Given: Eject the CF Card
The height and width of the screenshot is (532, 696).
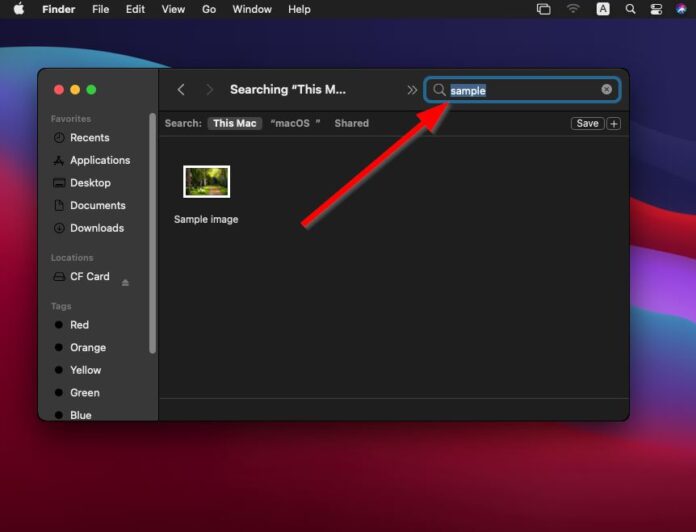Looking at the screenshot, I should tap(125, 283).
